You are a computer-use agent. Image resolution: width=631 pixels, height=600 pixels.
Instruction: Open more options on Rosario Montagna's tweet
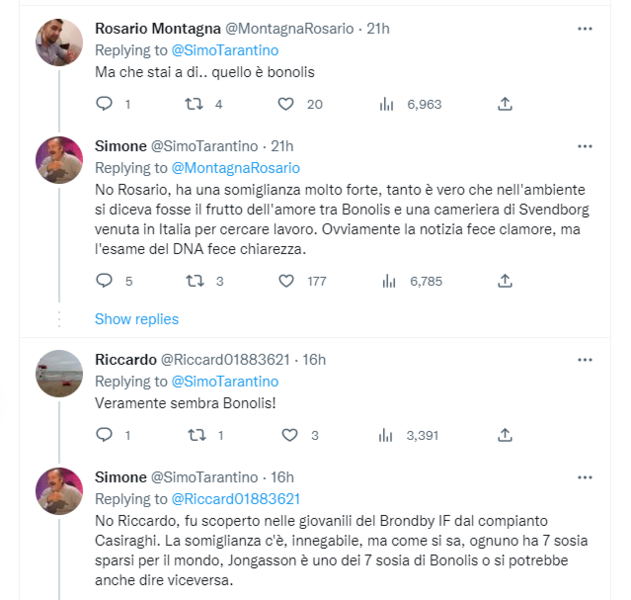click(x=585, y=29)
